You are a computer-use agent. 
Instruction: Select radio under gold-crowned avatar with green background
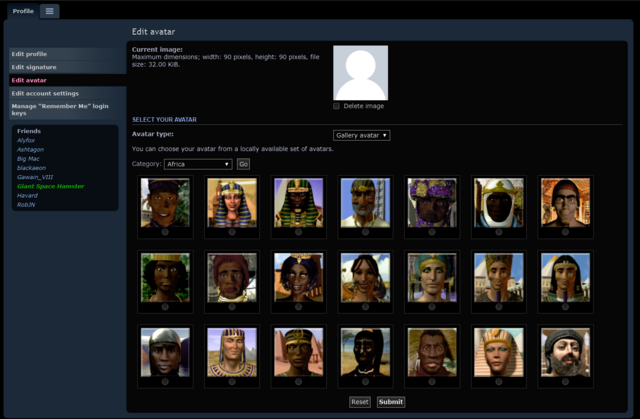click(x=165, y=307)
